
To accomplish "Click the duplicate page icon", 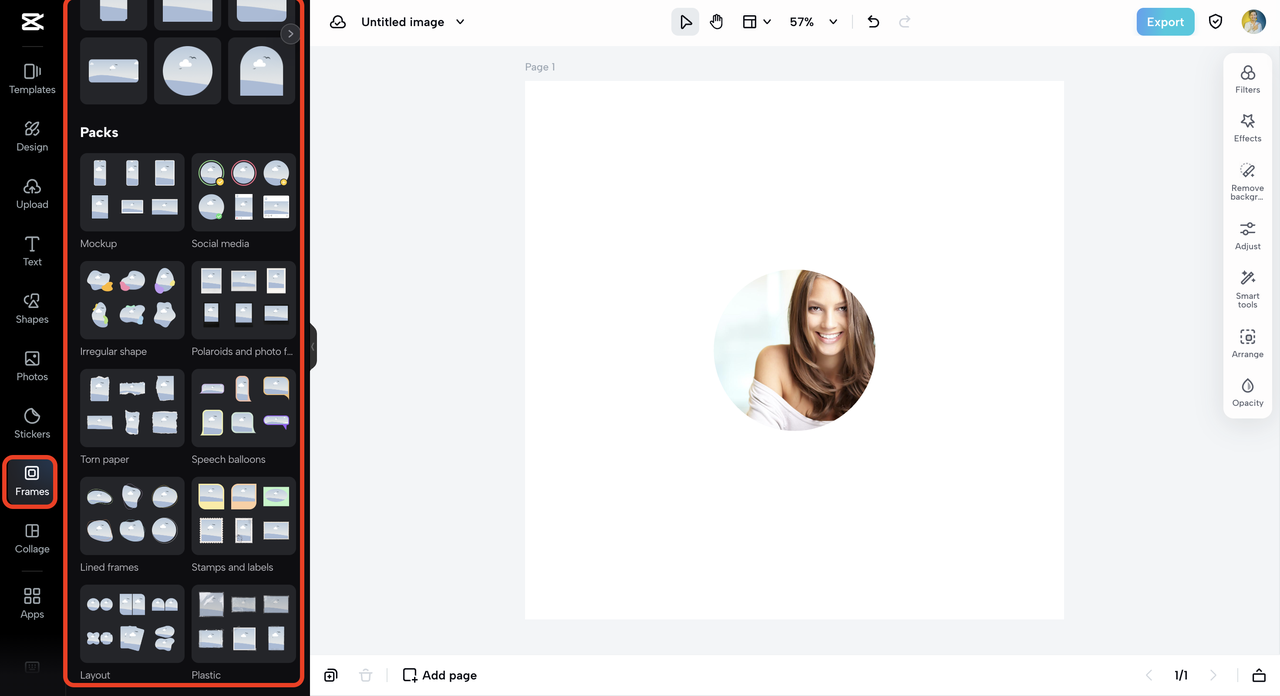I will click(331, 675).
